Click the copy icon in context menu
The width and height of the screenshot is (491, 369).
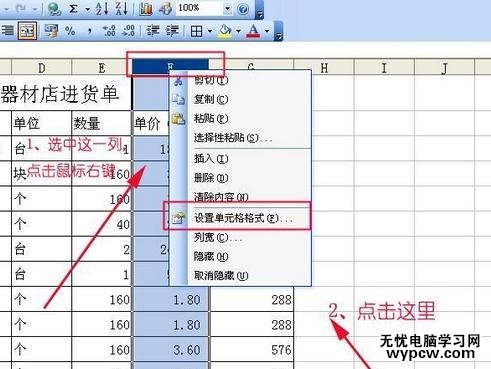click(x=178, y=99)
